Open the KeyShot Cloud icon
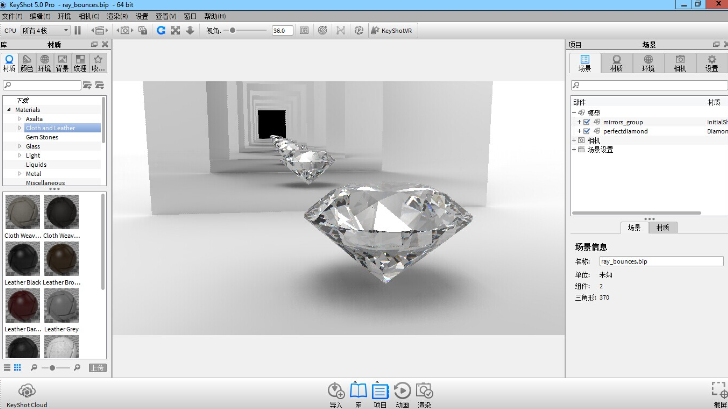Image resolution: width=728 pixels, height=409 pixels. [x=26, y=391]
